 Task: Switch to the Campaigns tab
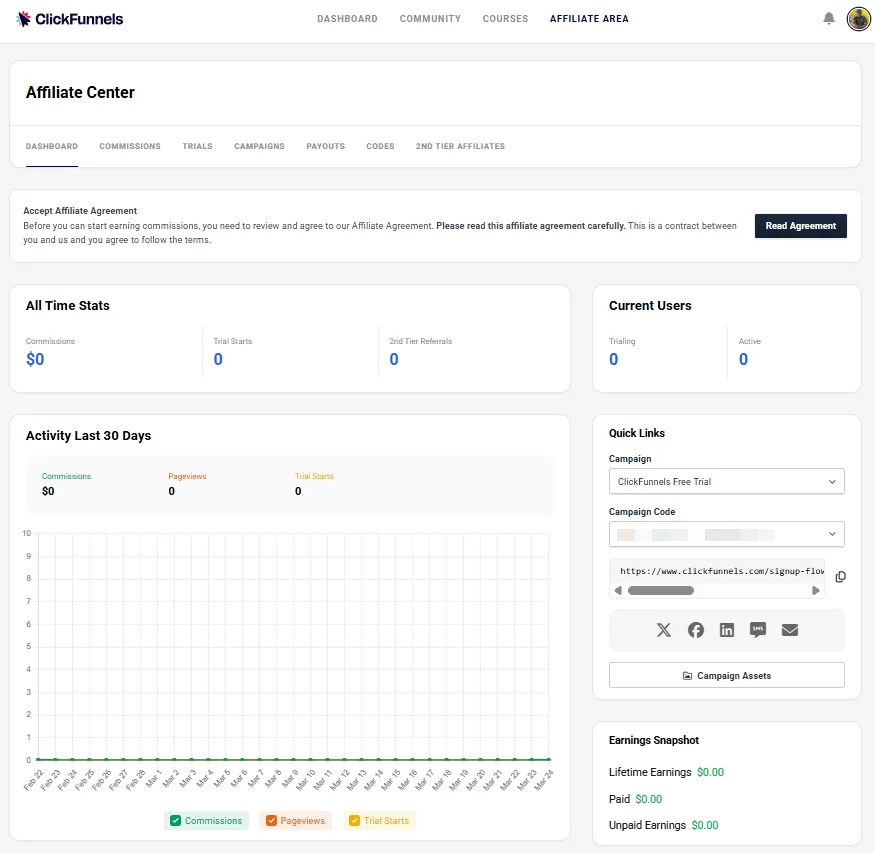click(x=259, y=146)
